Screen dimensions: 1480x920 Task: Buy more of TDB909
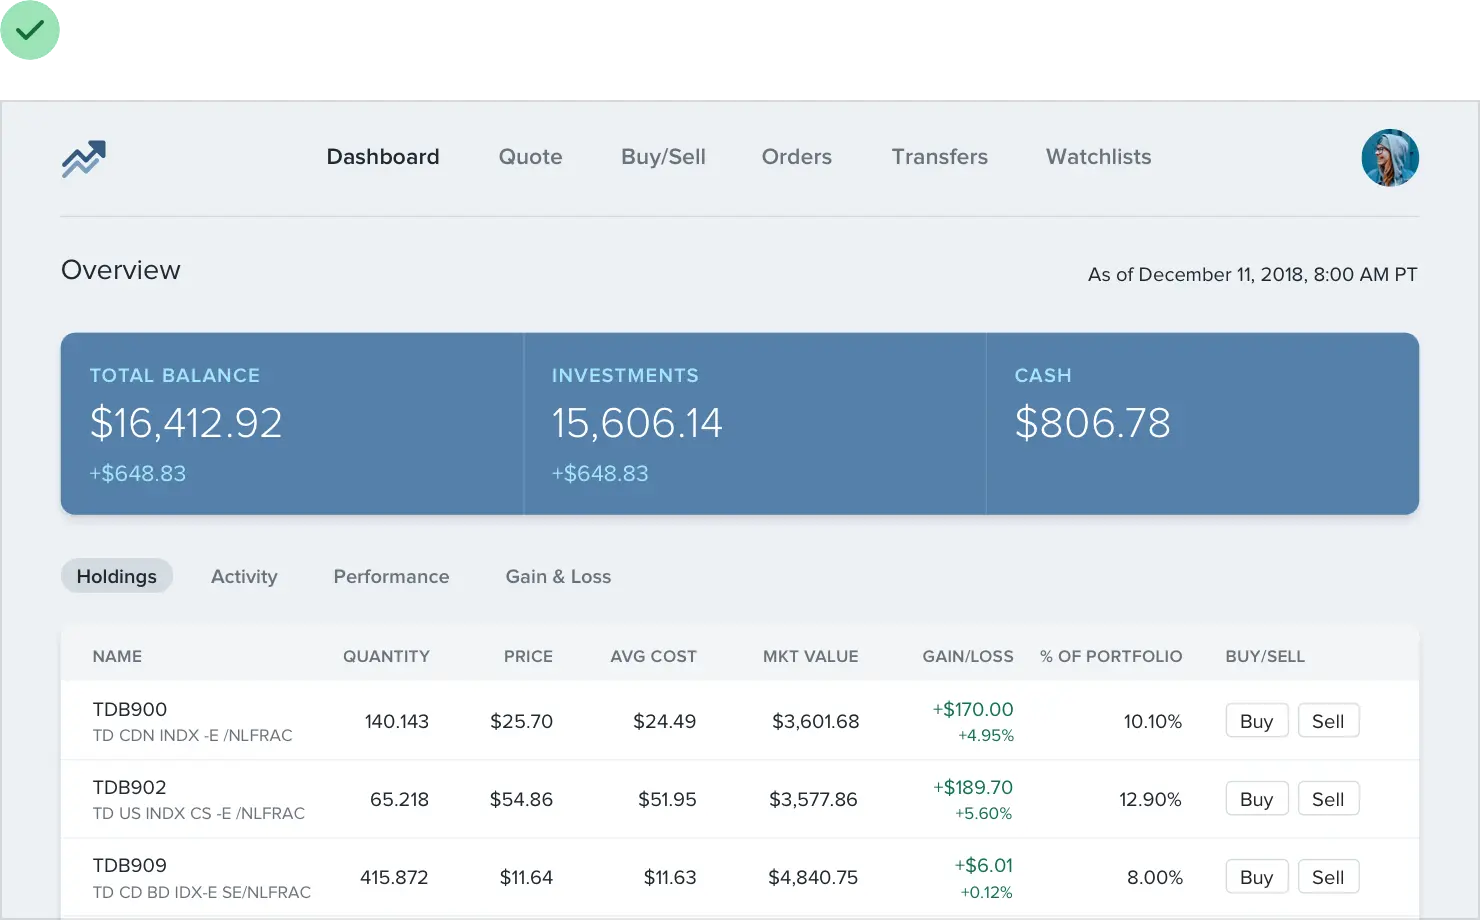(1256, 877)
